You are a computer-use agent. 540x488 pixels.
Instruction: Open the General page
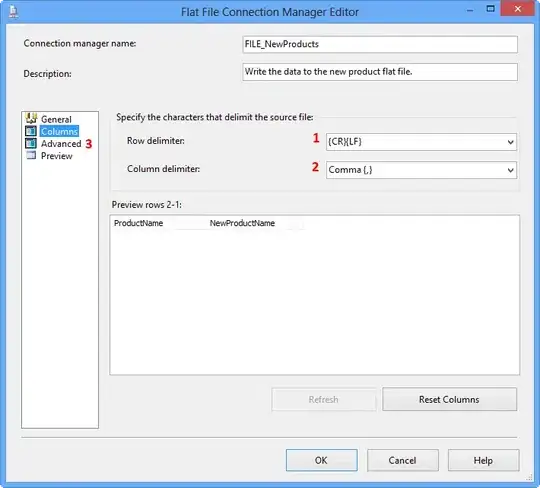coord(56,119)
